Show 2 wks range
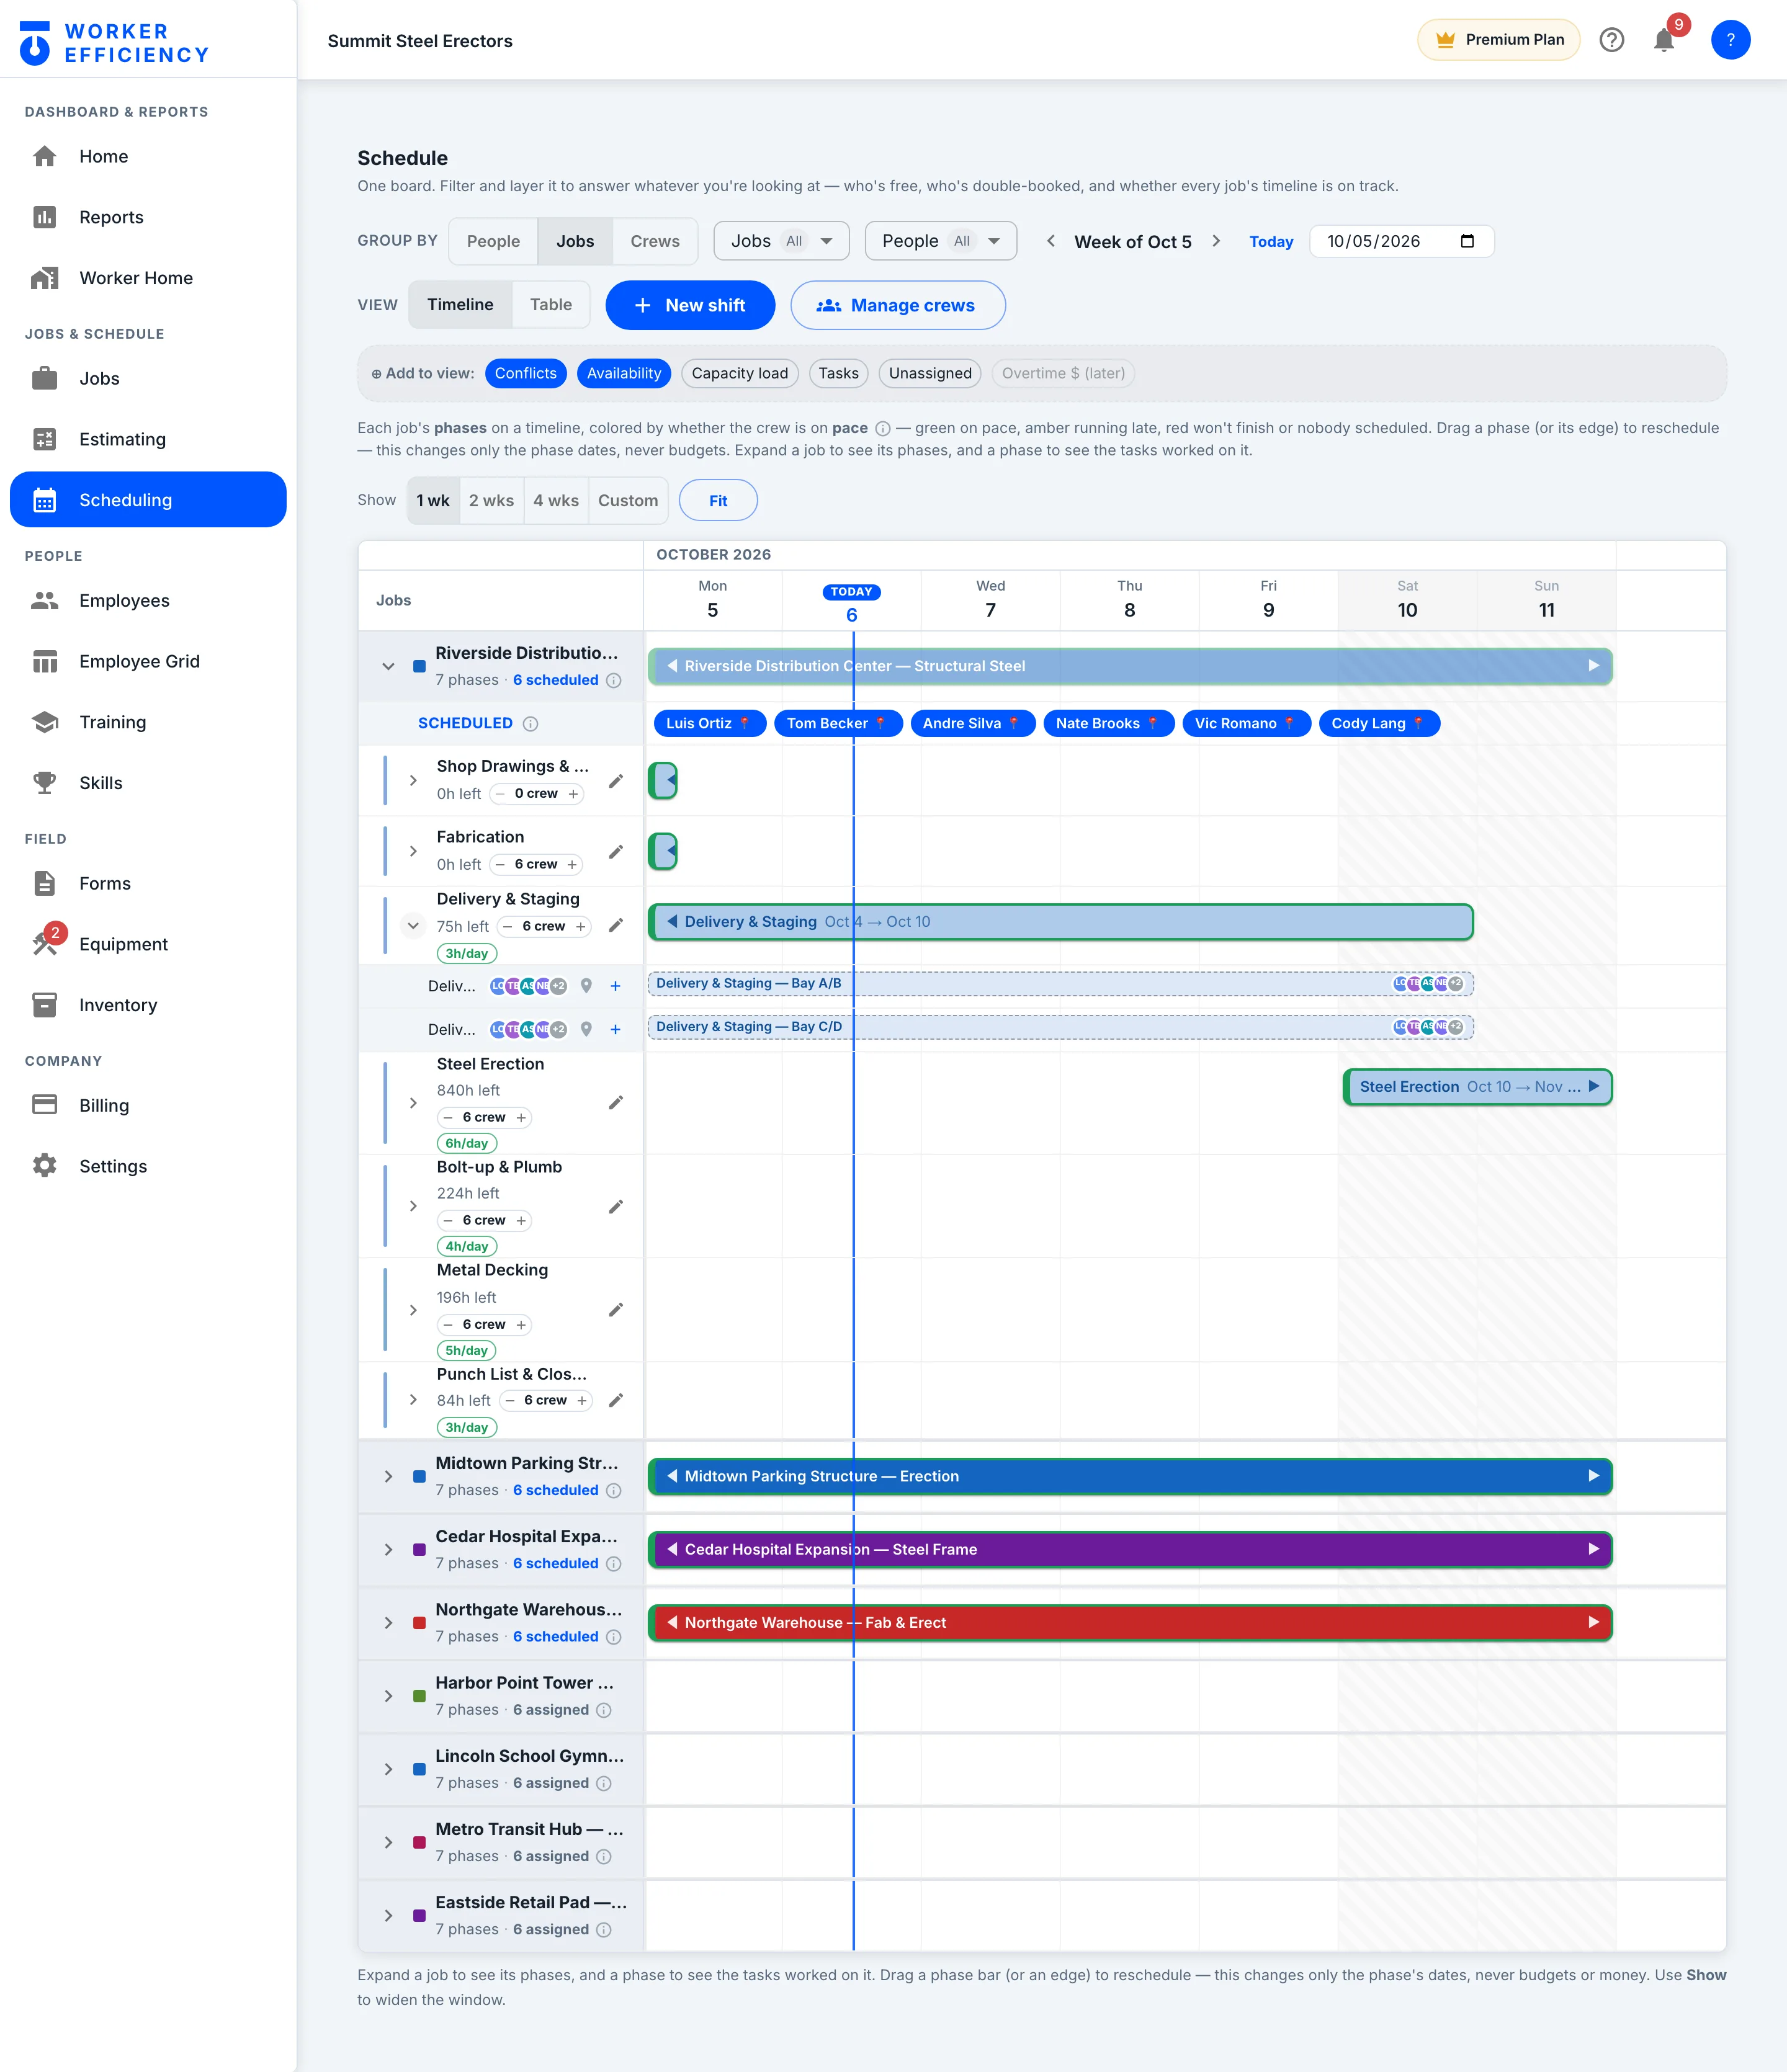The width and height of the screenshot is (1787, 2072). 491,500
